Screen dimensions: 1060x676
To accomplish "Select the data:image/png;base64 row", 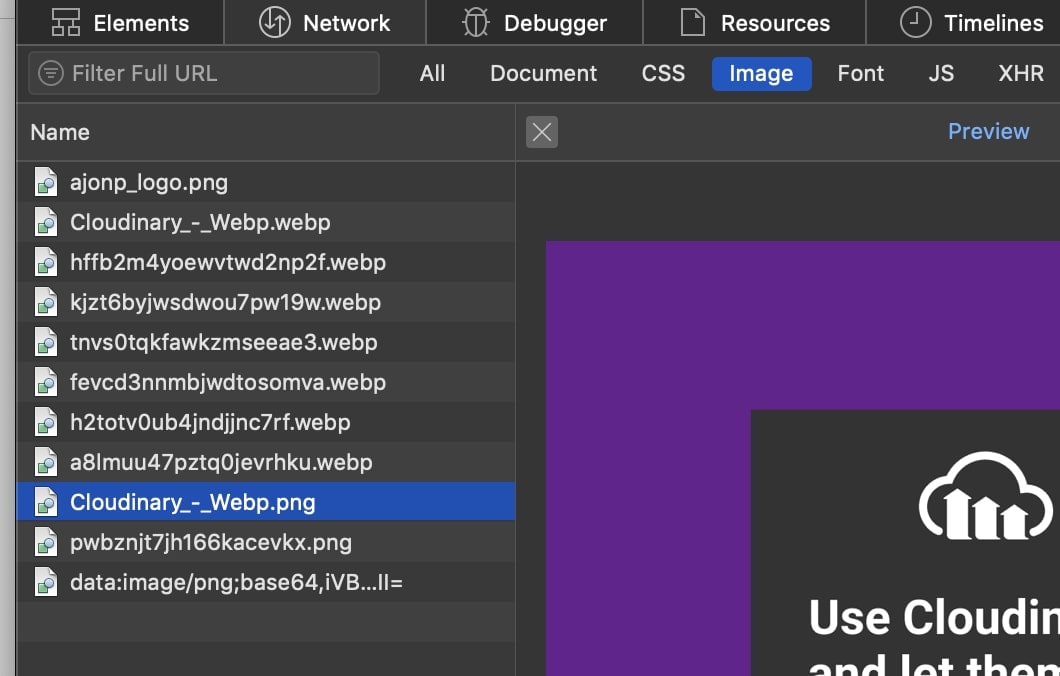I will 266,581.
